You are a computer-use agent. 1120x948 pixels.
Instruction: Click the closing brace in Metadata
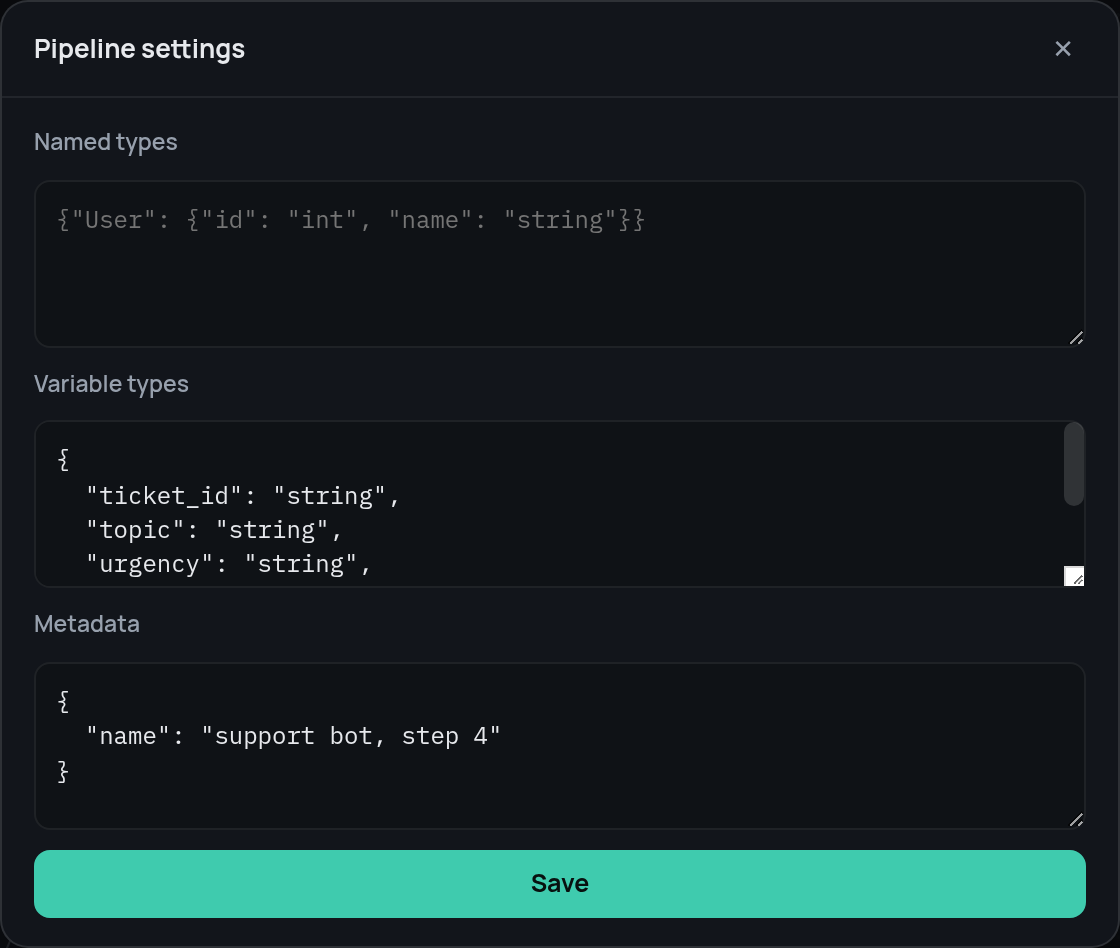(64, 772)
